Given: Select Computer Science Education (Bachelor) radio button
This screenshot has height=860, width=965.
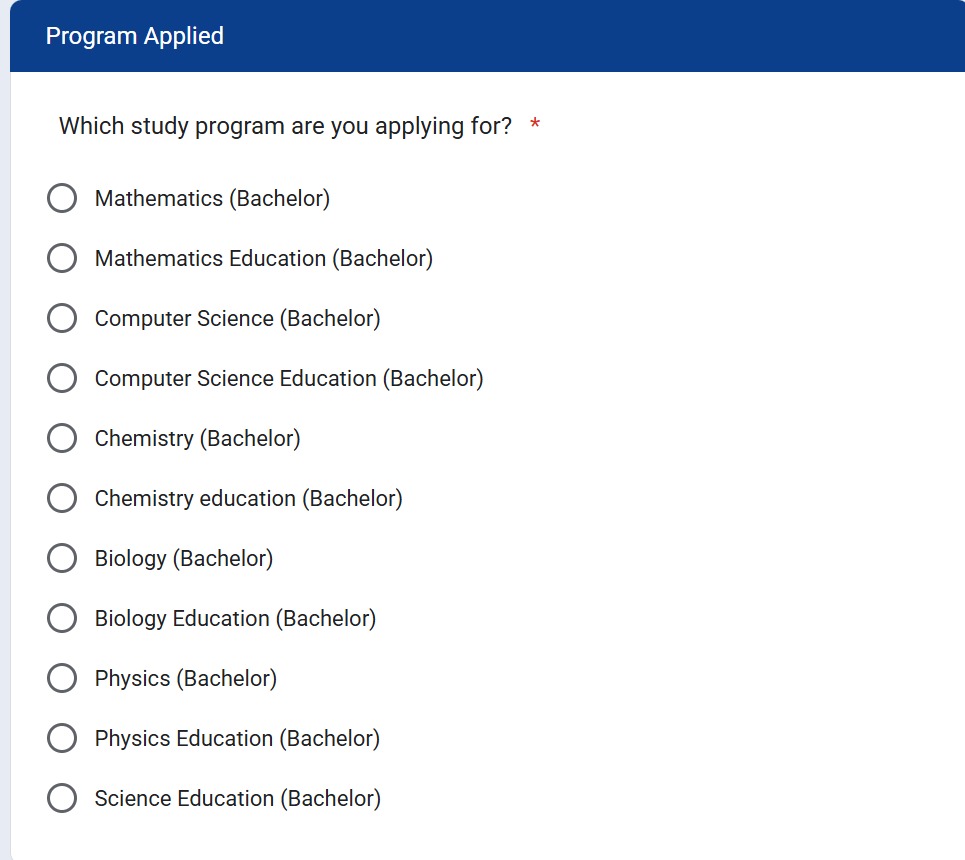Looking at the screenshot, I should tap(62, 378).
